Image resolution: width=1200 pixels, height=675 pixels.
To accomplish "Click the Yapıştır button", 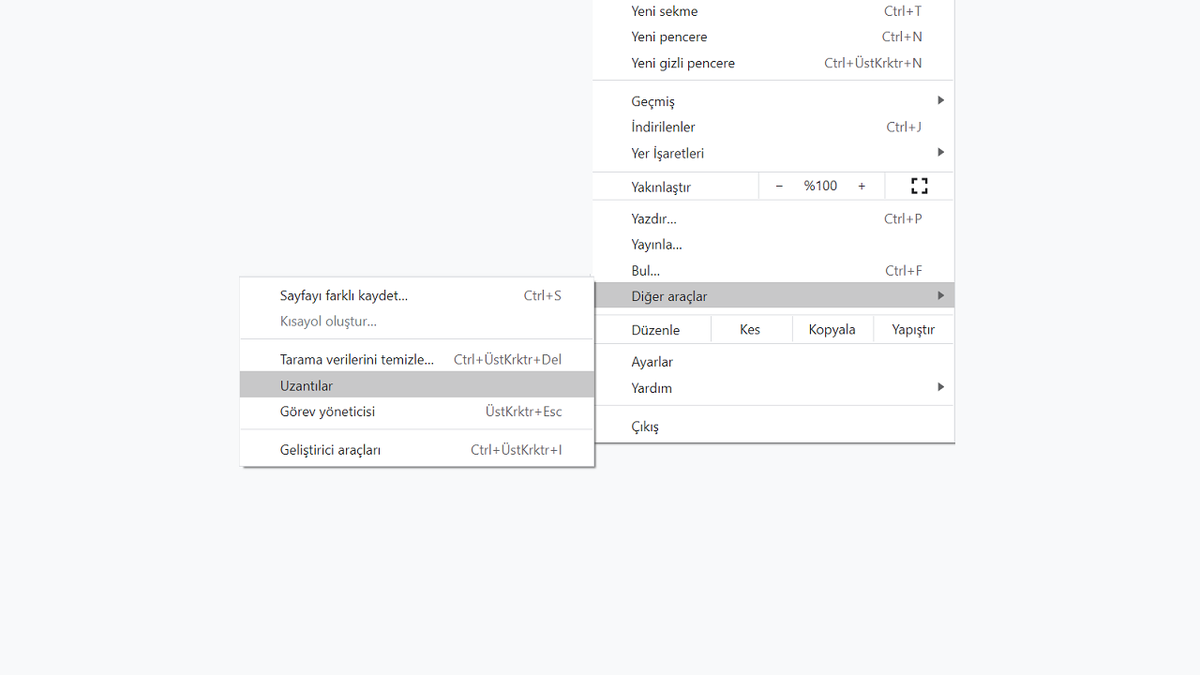I will click(913, 329).
